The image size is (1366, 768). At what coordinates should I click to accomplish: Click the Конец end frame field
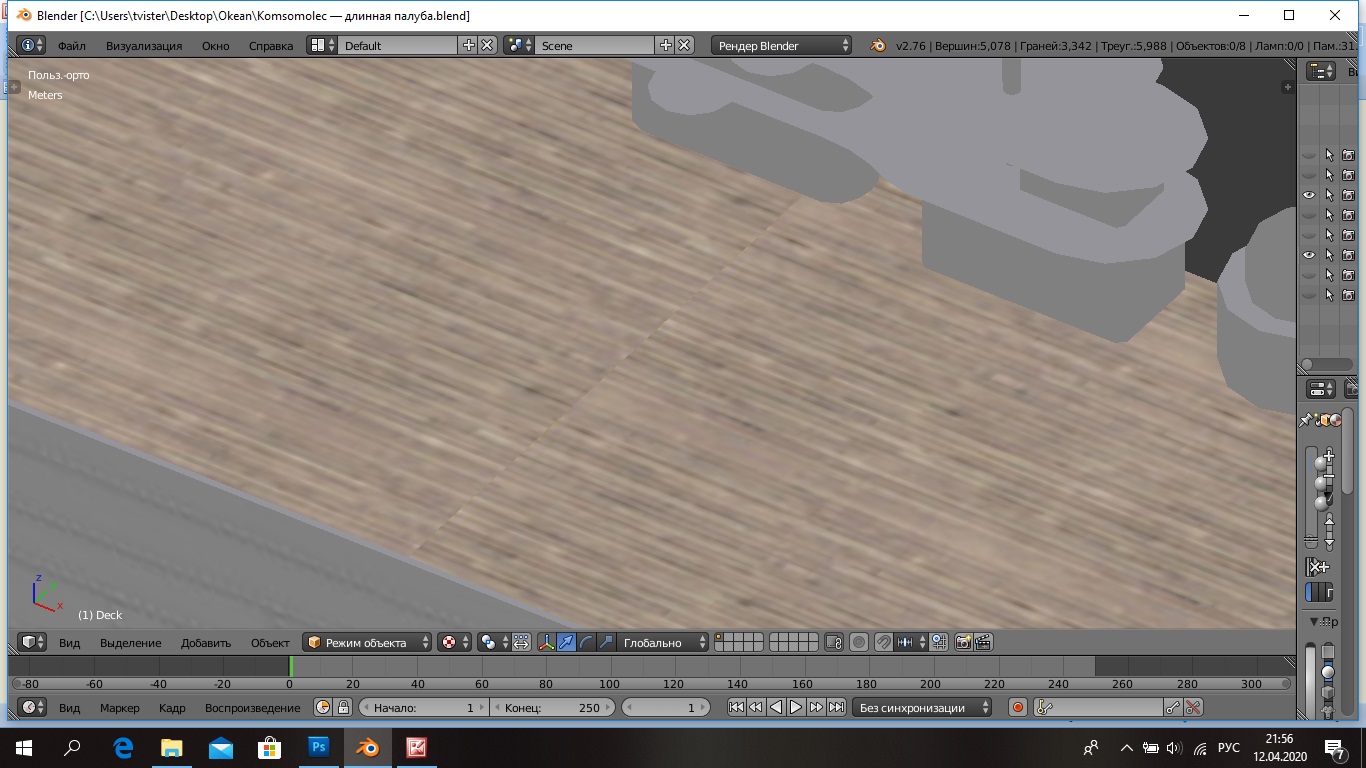point(552,707)
